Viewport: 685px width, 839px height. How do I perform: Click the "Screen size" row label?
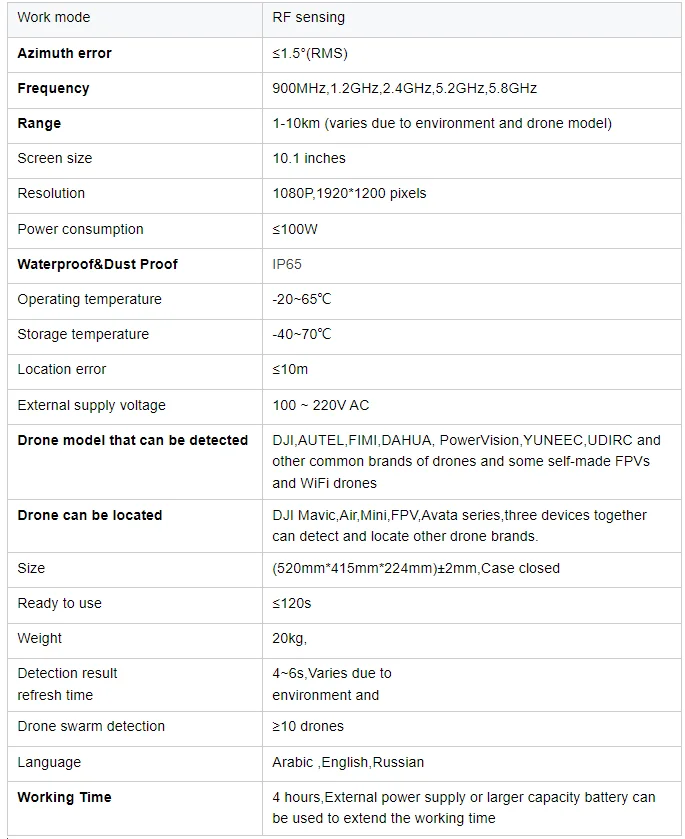coord(55,158)
